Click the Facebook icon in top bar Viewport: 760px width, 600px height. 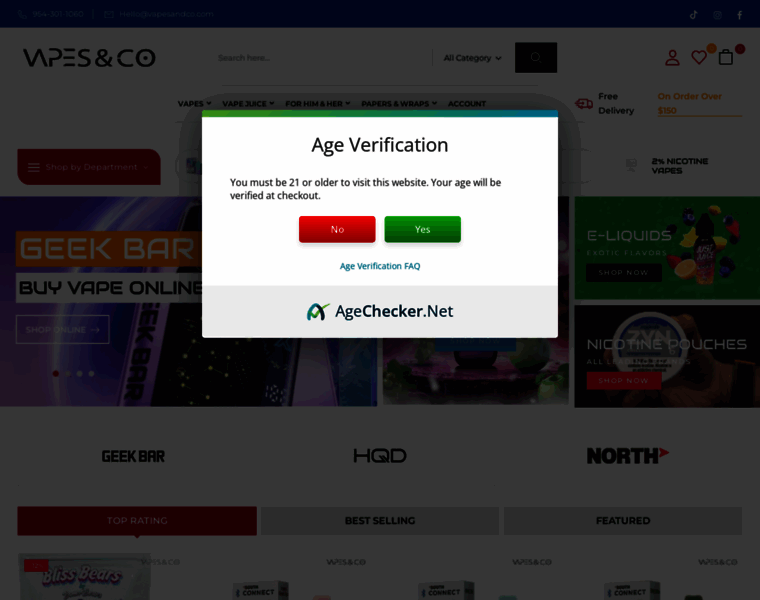pos(740,15)
